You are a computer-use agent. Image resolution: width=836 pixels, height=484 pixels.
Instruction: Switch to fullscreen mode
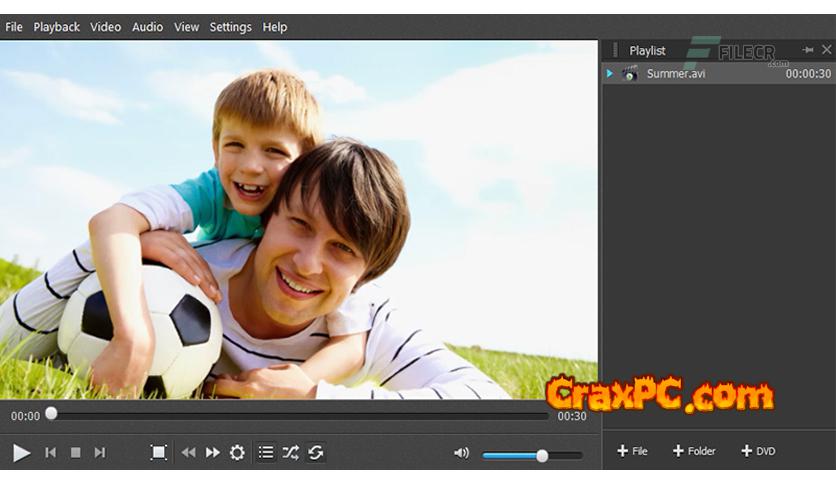(x=158, y=453)
